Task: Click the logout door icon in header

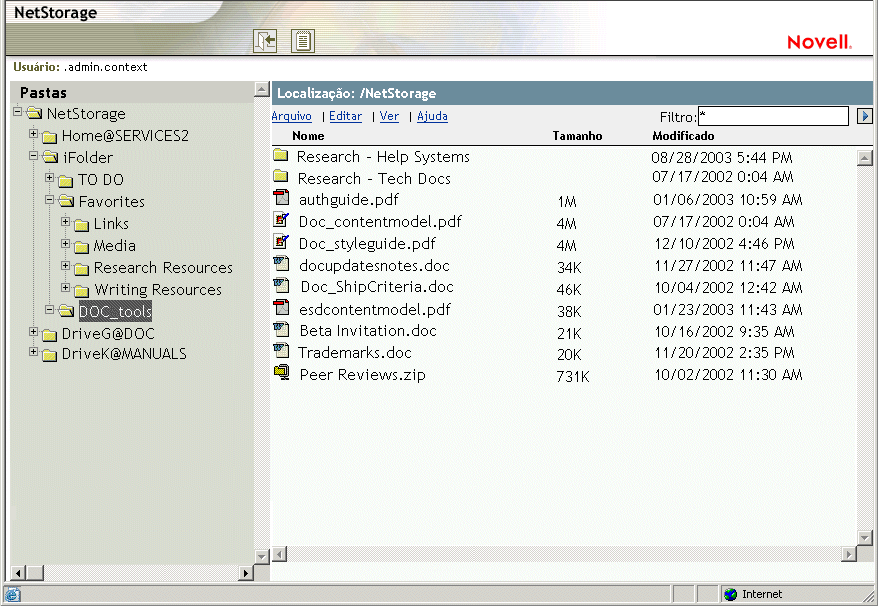Action: click(265, 41)
